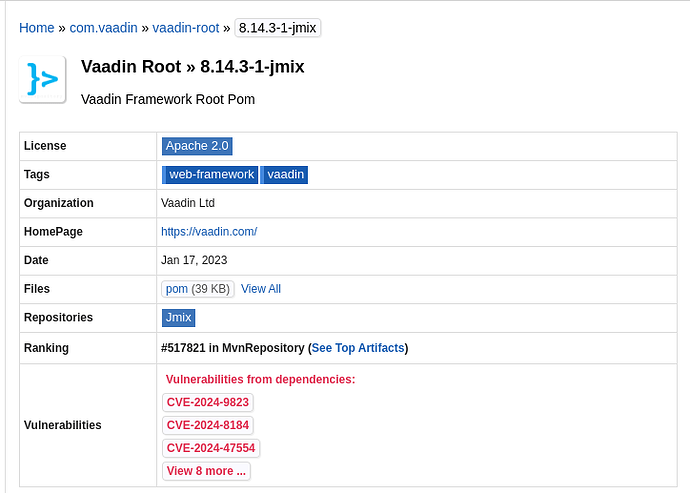Click the 'Vulnerabilities from dependencies:' text
Image resolution: width=690 pixels, height=493 pixels.
click(261, 379)
